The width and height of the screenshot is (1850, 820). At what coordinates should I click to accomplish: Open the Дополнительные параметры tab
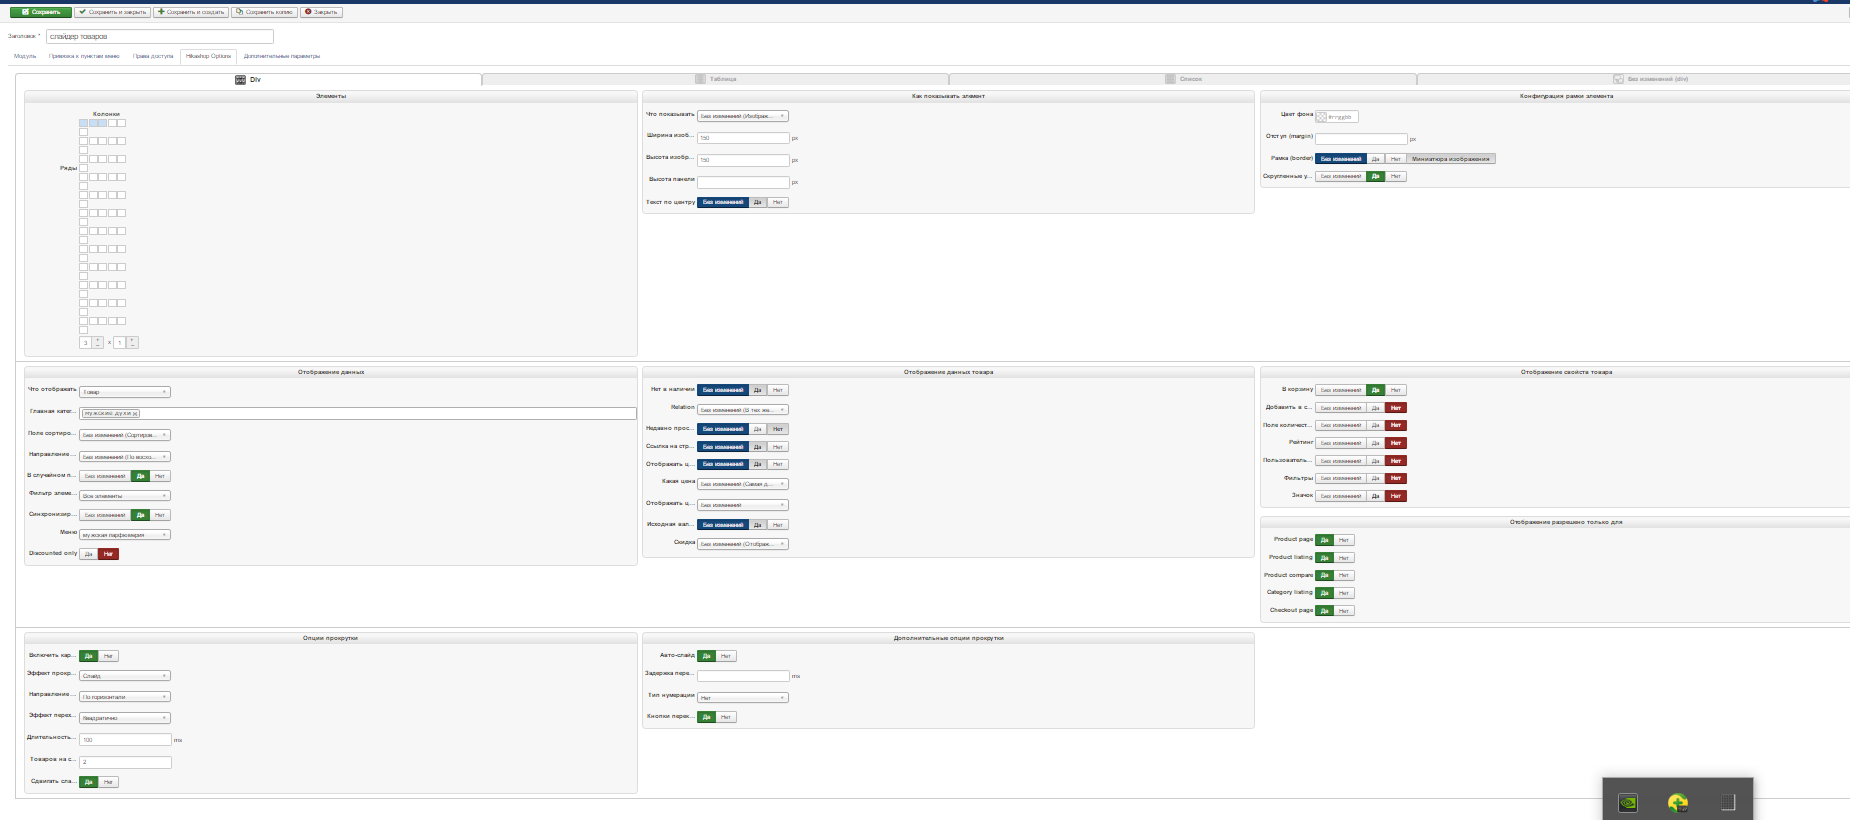tap(282, 56)
